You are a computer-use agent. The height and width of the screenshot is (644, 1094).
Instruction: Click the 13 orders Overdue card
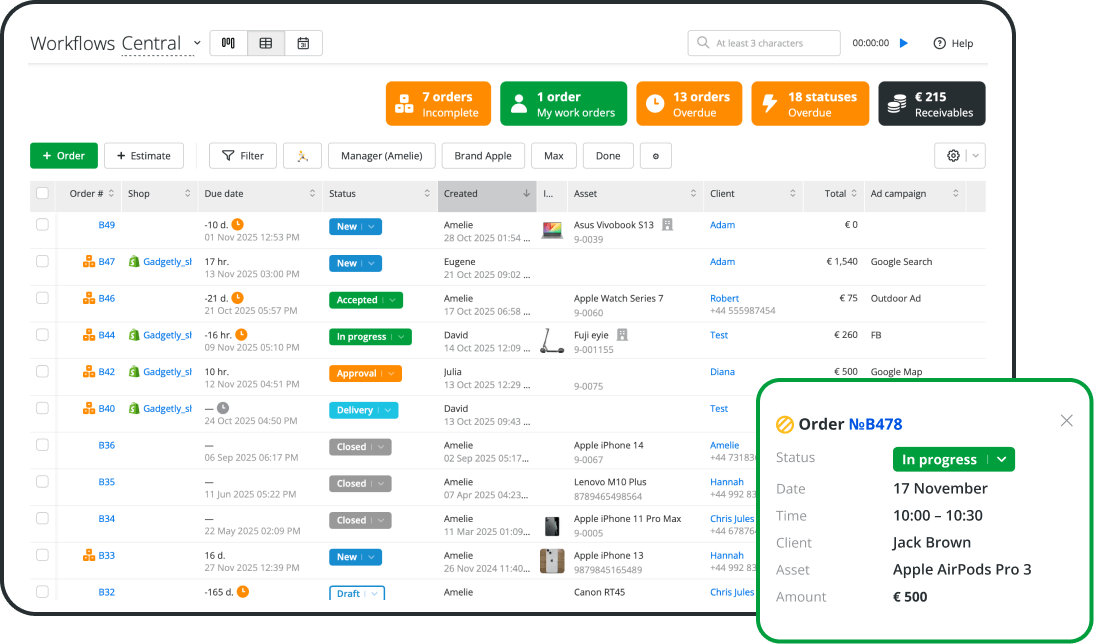[x=688, y=103]
